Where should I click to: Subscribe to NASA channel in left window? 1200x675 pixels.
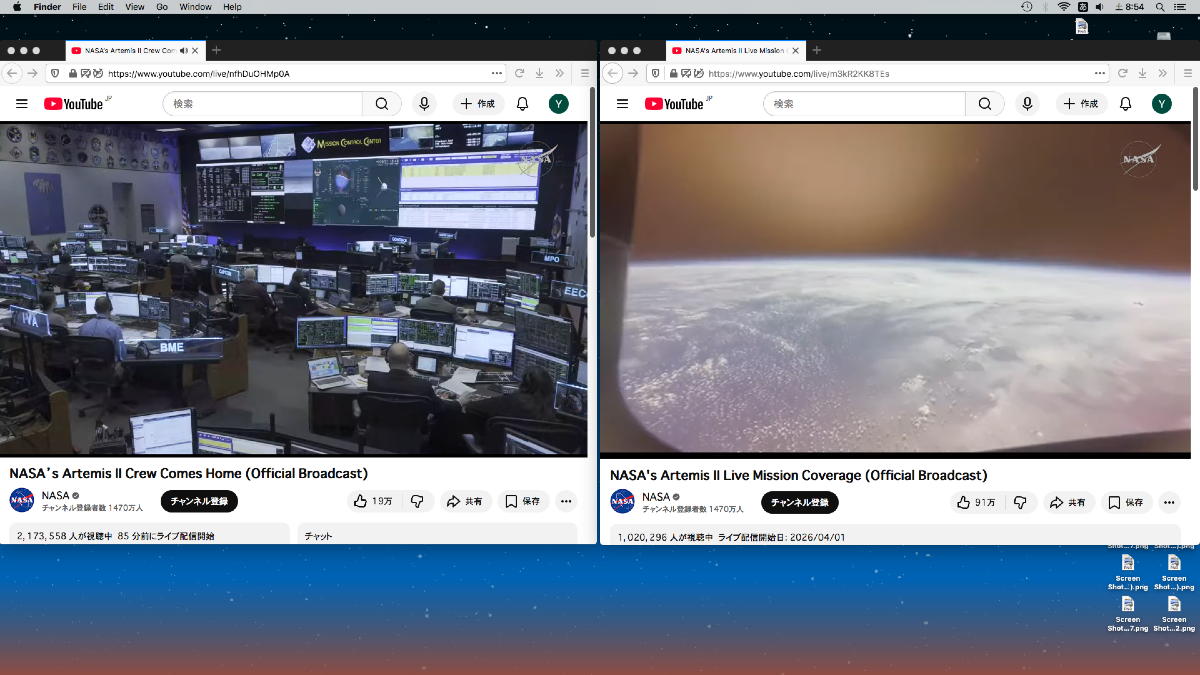[199, 501]
